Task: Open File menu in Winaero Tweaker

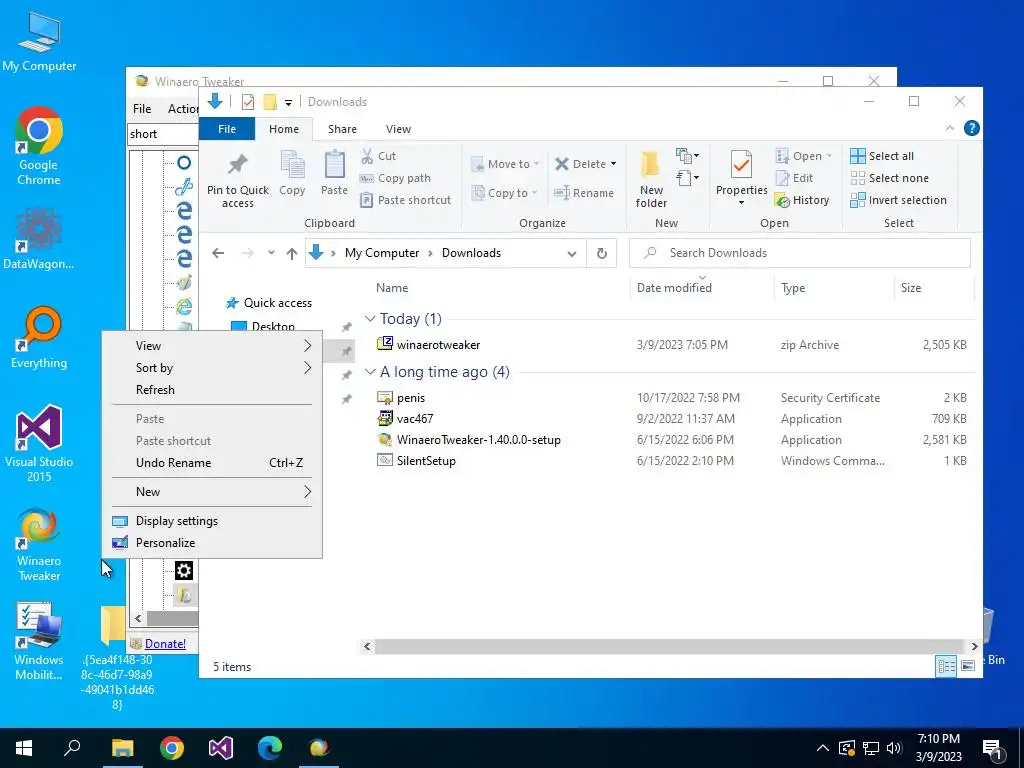Action: click(x=142, y=109)
